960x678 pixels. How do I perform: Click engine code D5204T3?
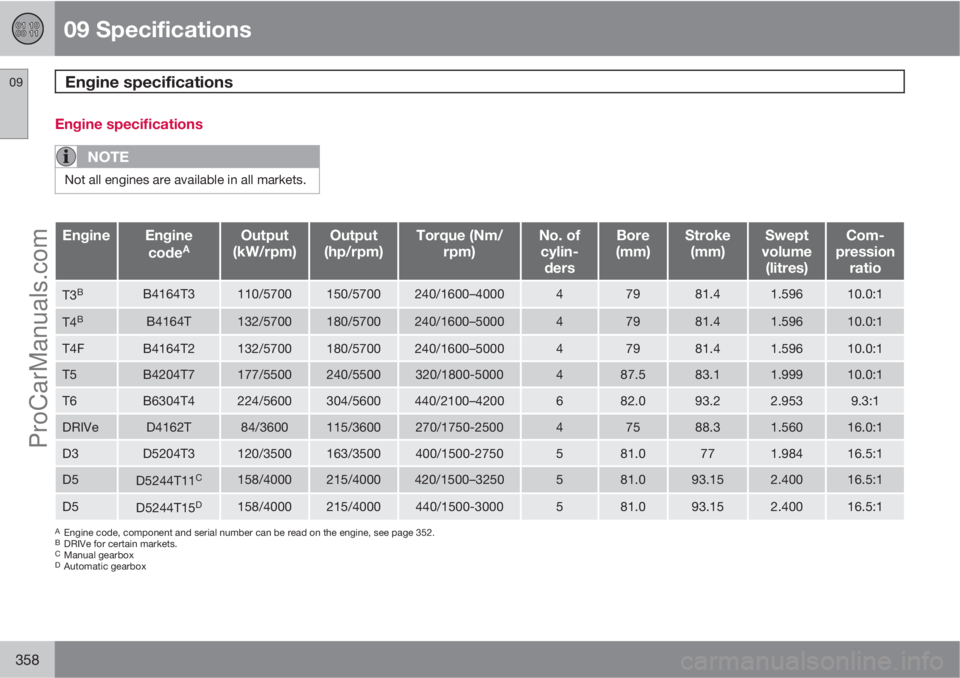(169, 454)
